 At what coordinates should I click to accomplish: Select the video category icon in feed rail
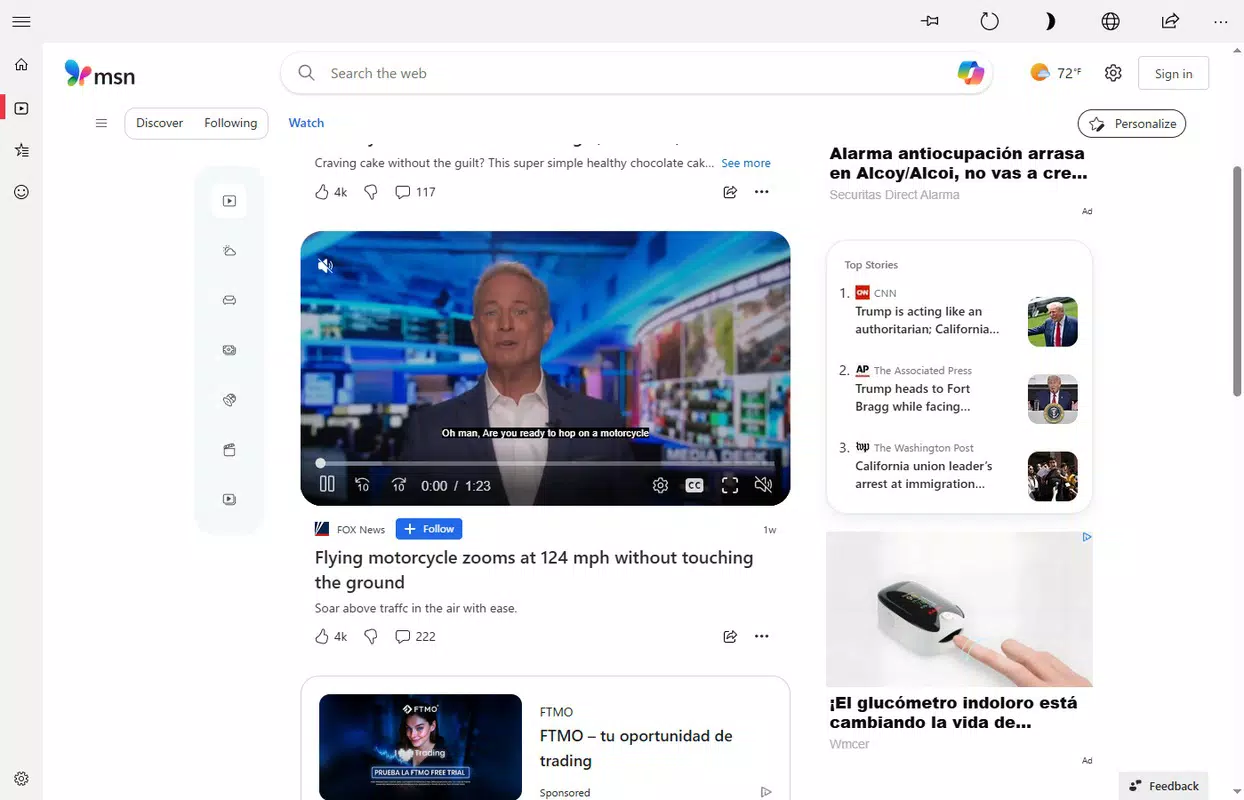[x=229, y=201]
